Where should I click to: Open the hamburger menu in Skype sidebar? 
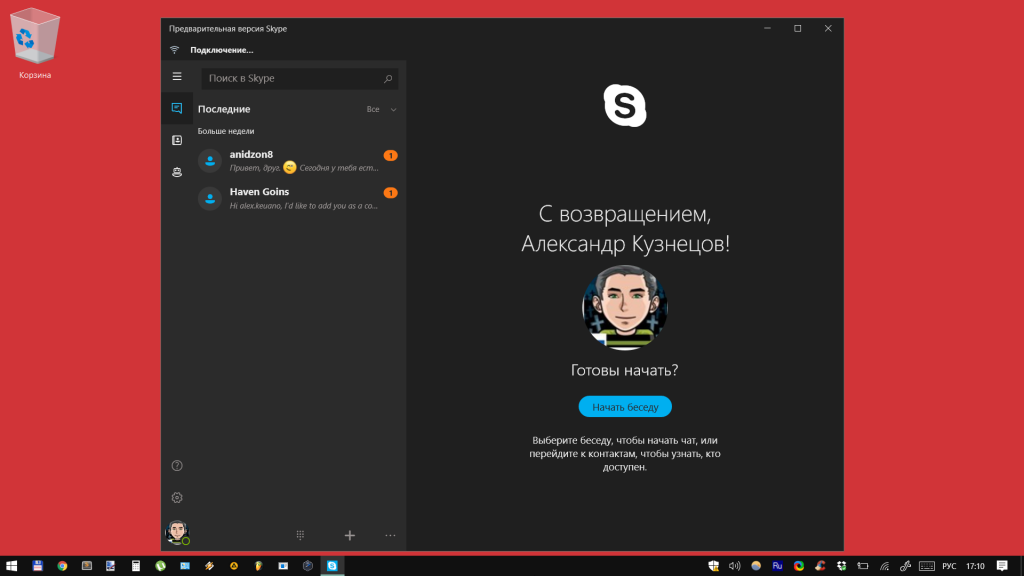177,77
